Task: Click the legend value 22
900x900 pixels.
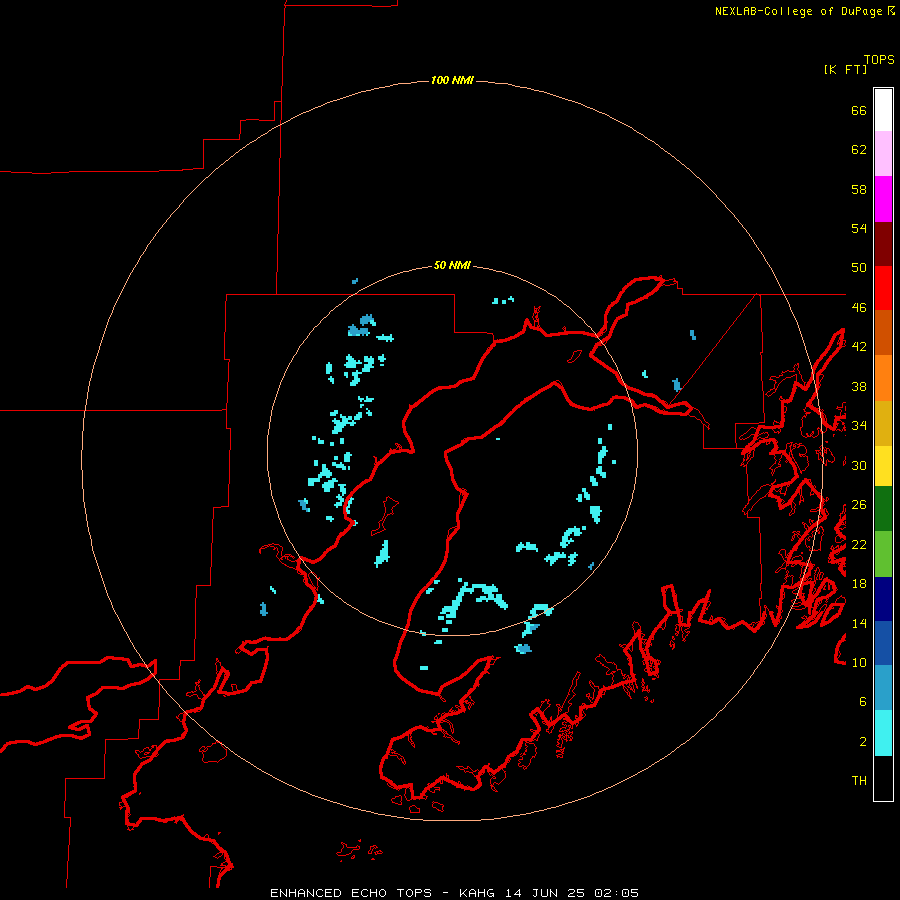Action: 859,544
